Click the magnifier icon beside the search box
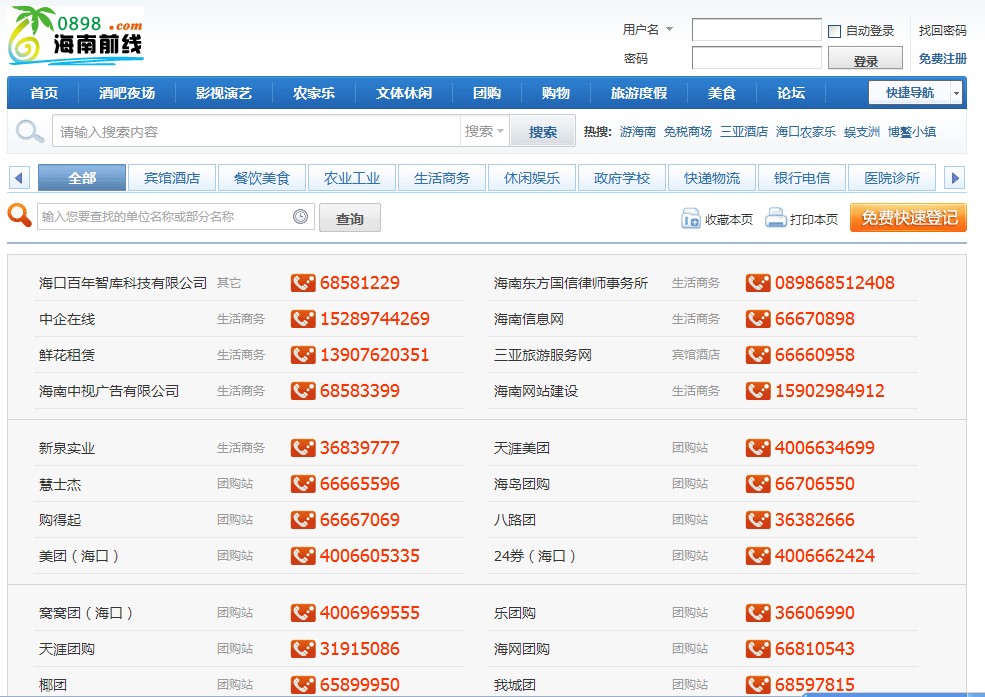 (x=30, y=131)
